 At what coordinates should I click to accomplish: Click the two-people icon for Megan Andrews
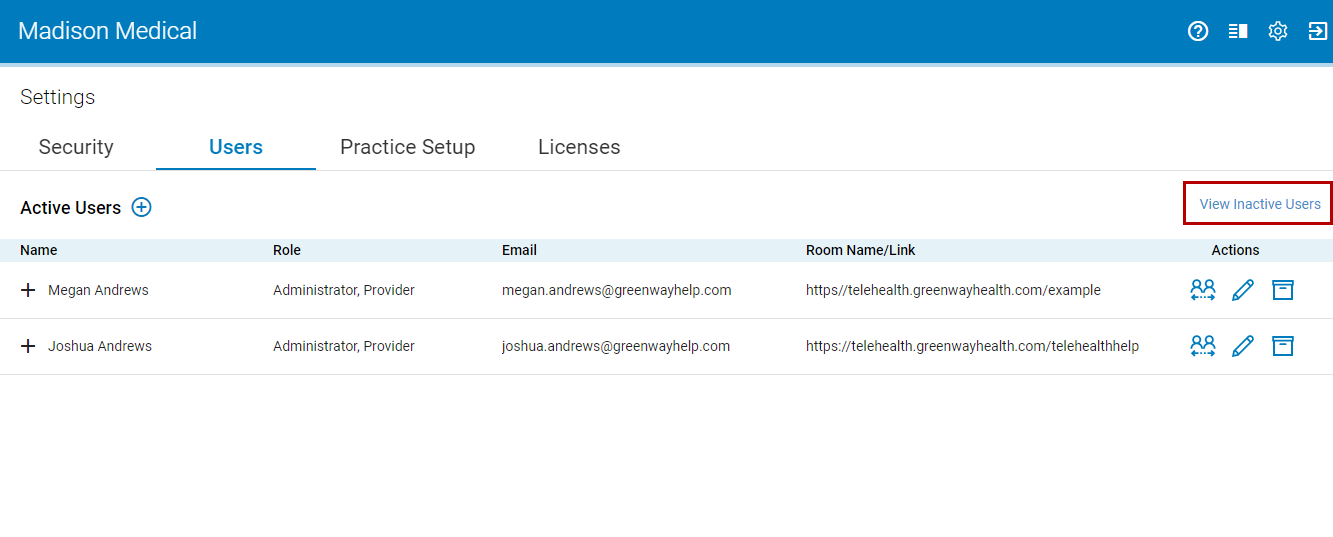tap(1203, 290)
